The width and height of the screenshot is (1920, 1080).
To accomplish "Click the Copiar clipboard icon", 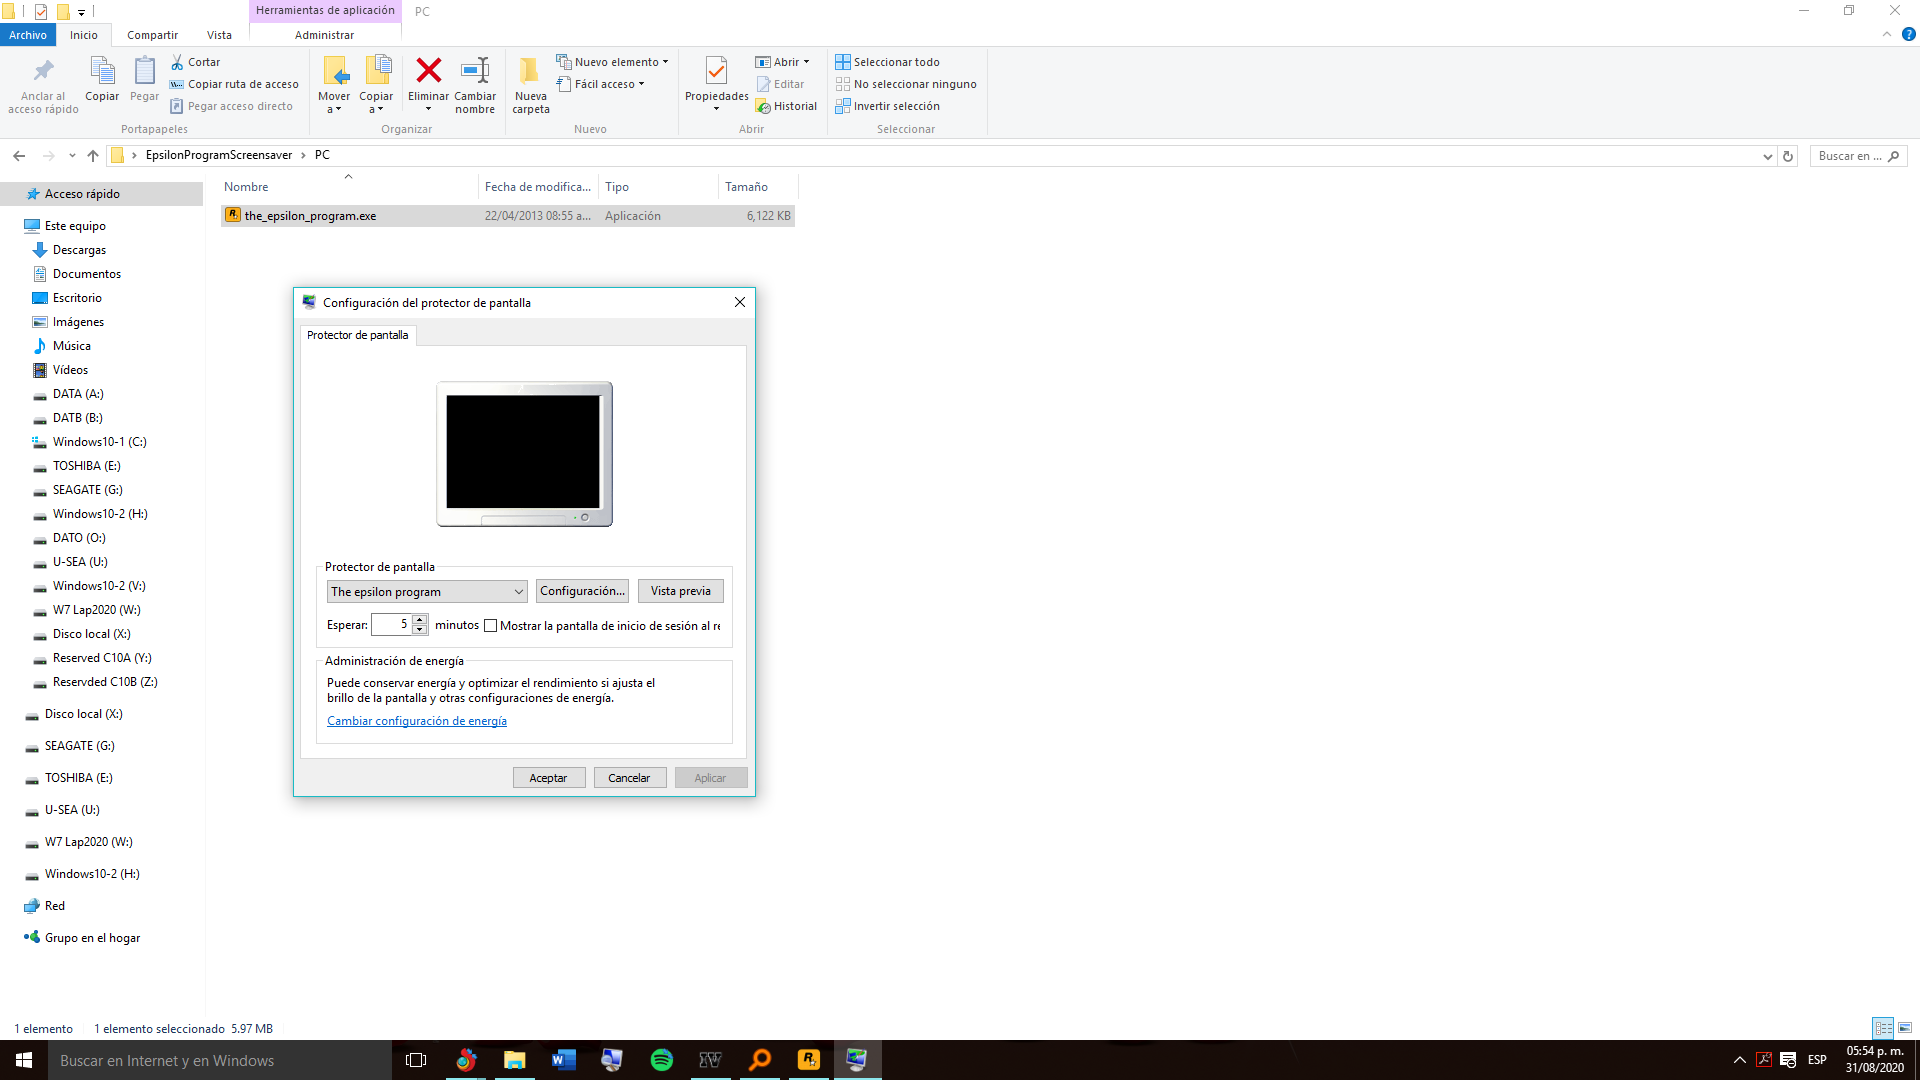I will 102,71.
